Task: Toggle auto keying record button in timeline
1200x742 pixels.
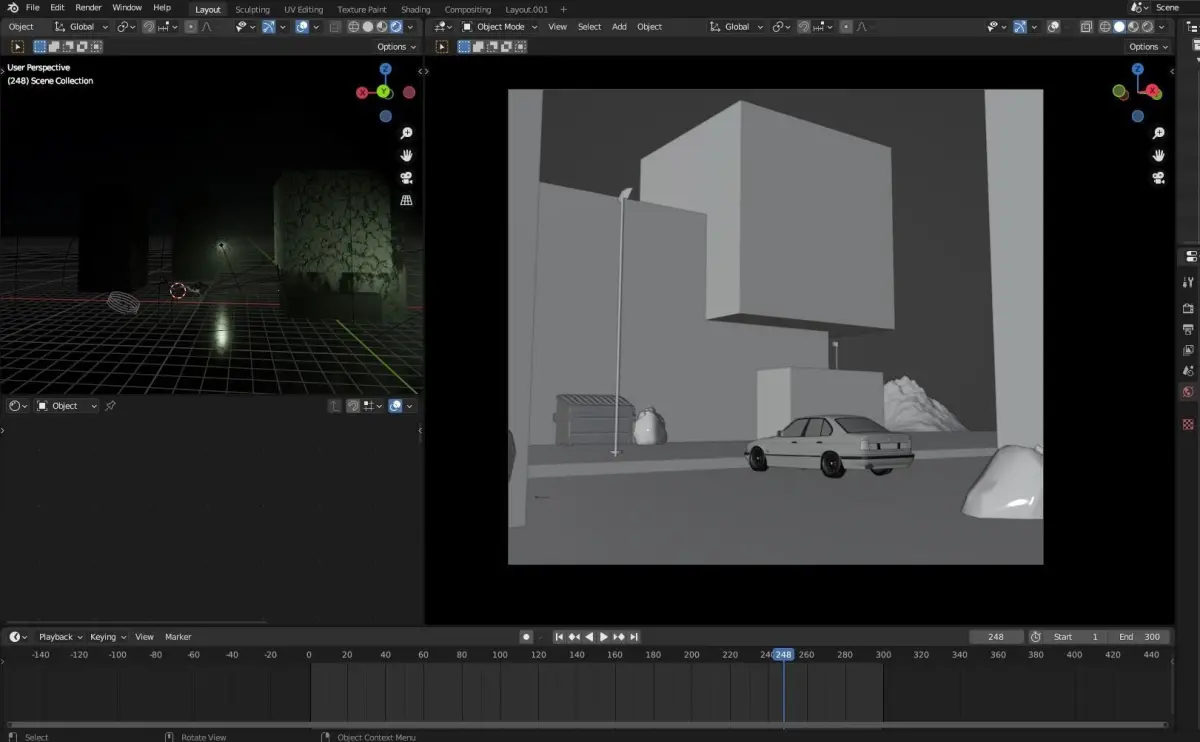Action: pos(526,637)
